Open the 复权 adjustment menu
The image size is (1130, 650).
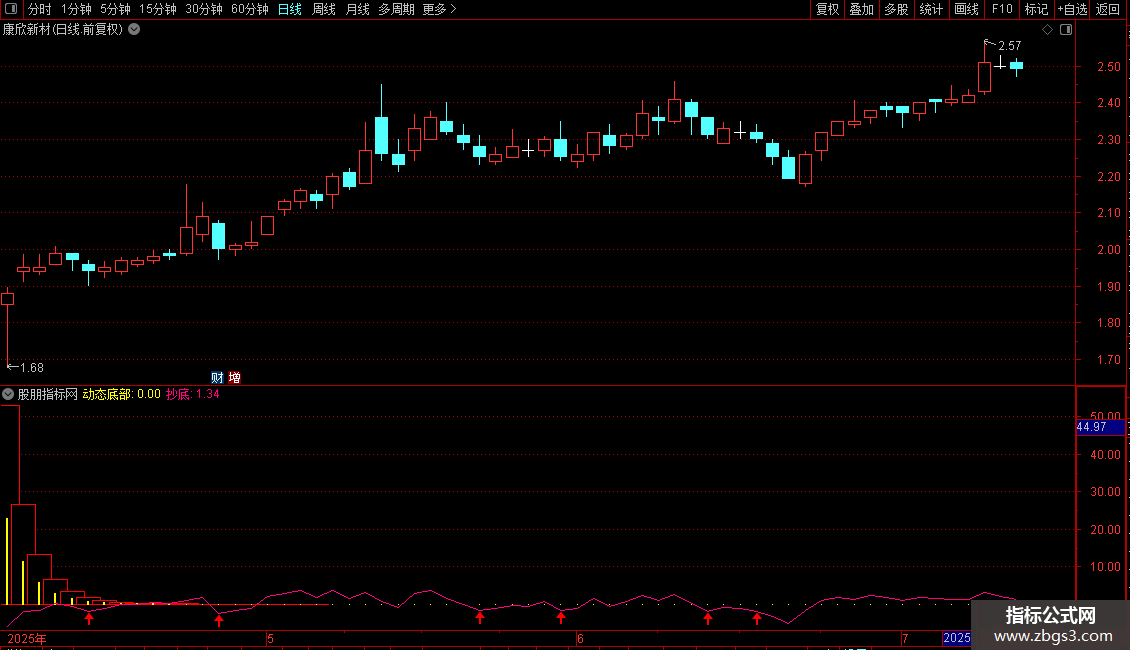coord(827,9)
